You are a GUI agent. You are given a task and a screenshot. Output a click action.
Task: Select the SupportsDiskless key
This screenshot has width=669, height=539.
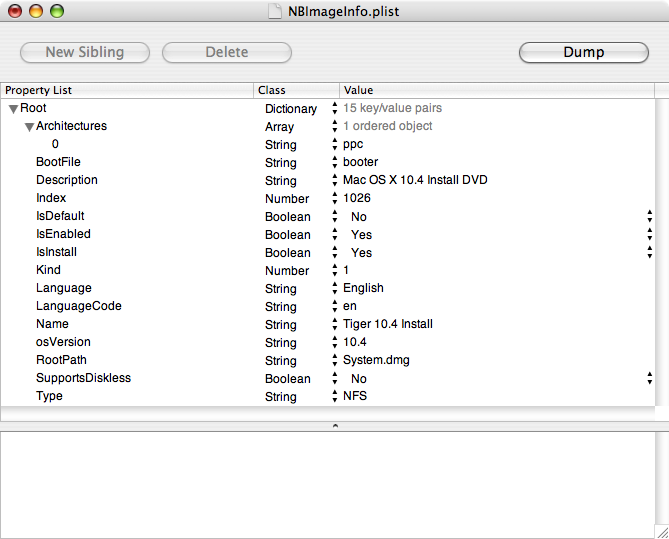84,378
